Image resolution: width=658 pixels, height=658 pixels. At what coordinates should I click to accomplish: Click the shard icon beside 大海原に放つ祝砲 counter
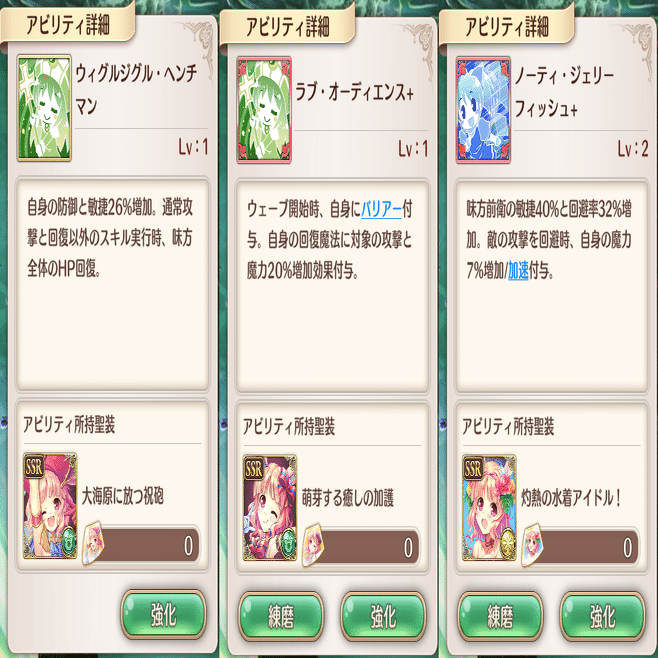coord(94,543)
